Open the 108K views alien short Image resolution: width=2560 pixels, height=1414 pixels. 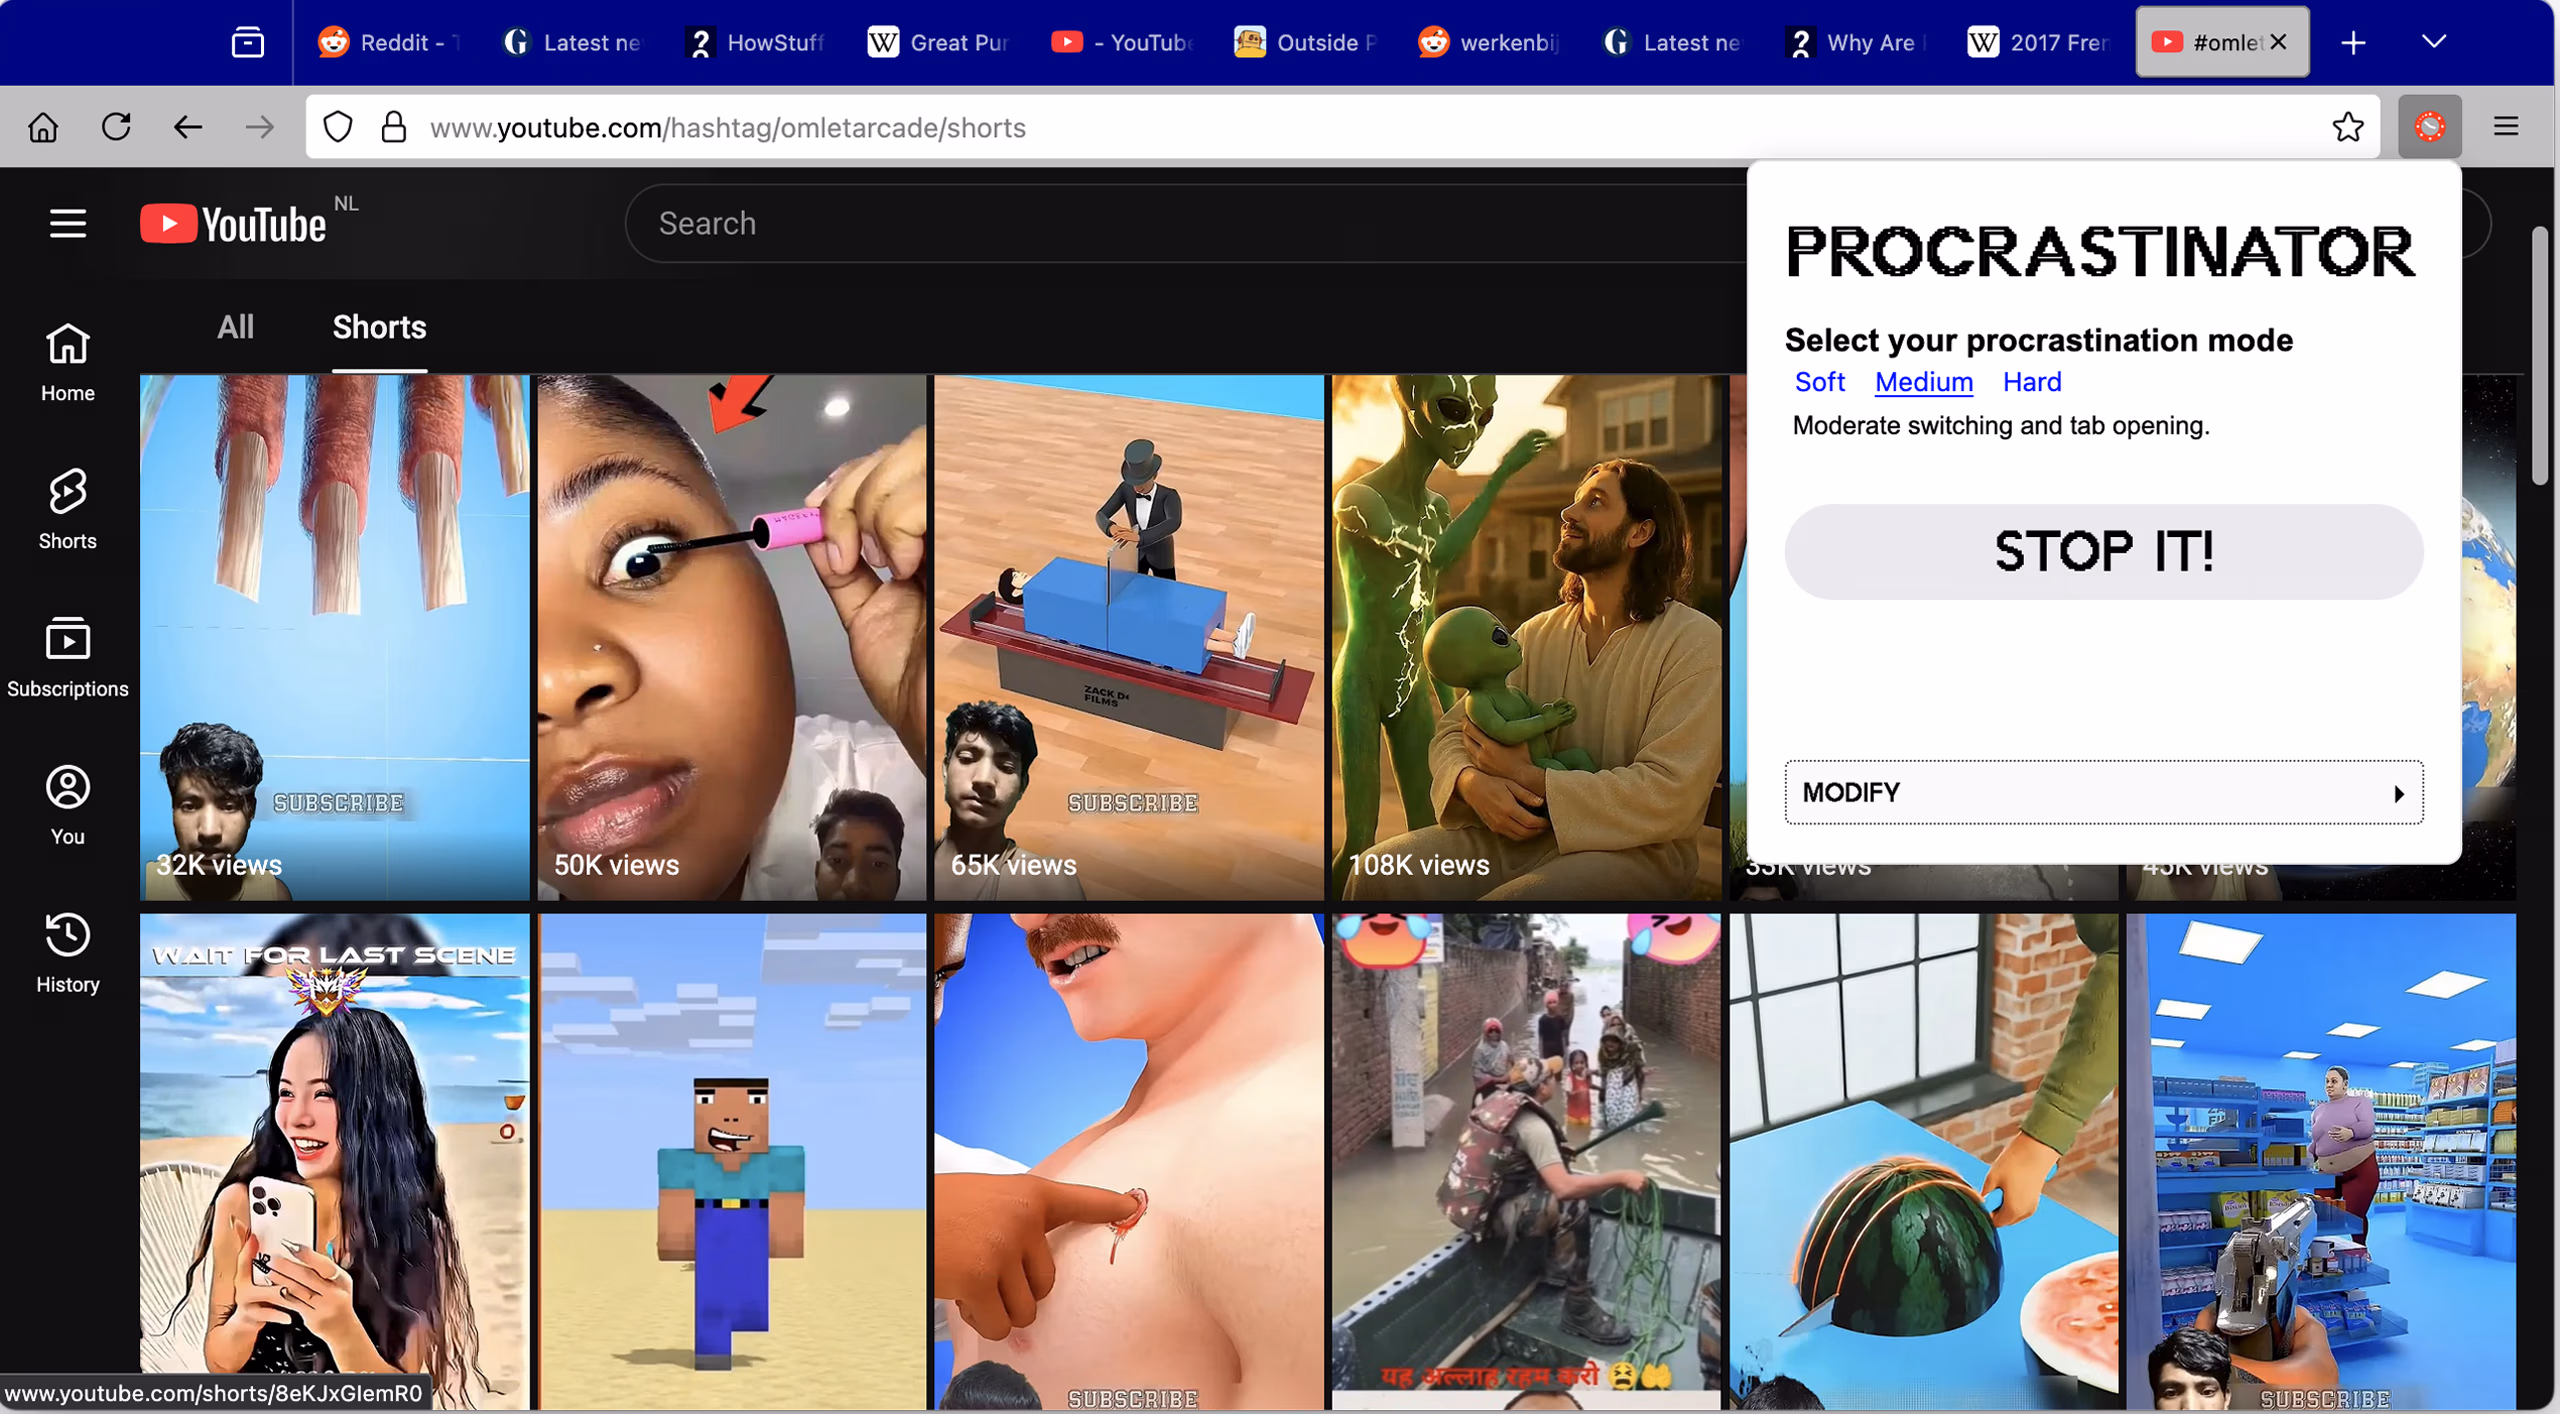point(1525,636)
